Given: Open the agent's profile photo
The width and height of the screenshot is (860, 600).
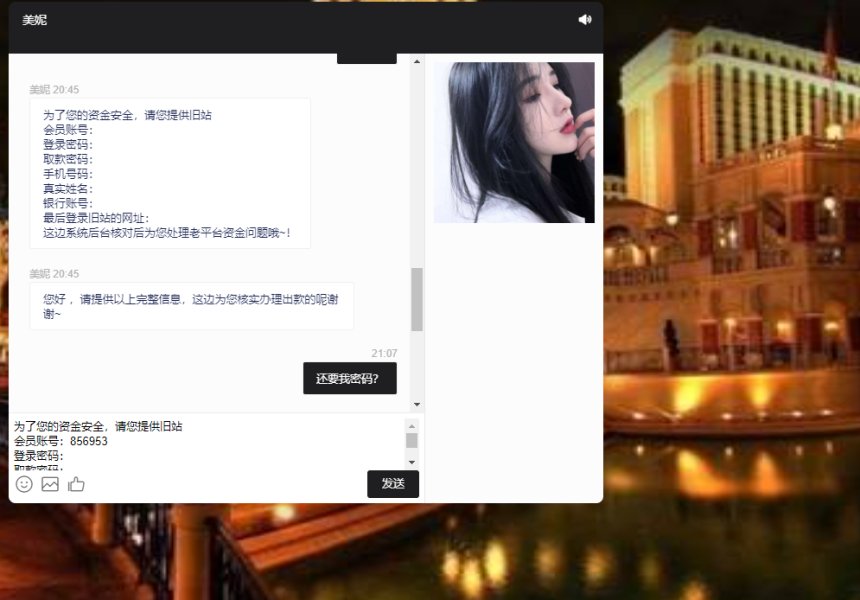Looking at the screenshot, I should tap(514, 143).
